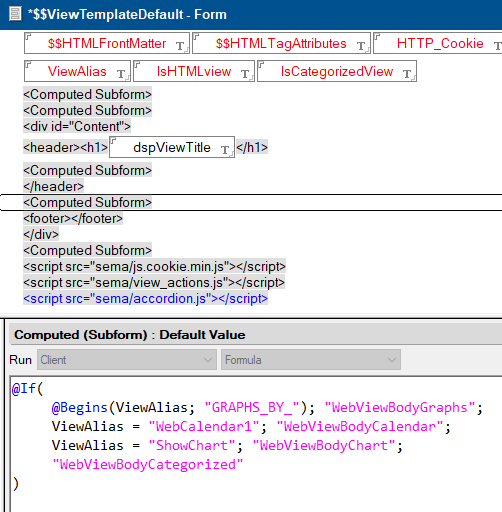
Task: Click the footer tags line
Action: [x=73, y=218]
